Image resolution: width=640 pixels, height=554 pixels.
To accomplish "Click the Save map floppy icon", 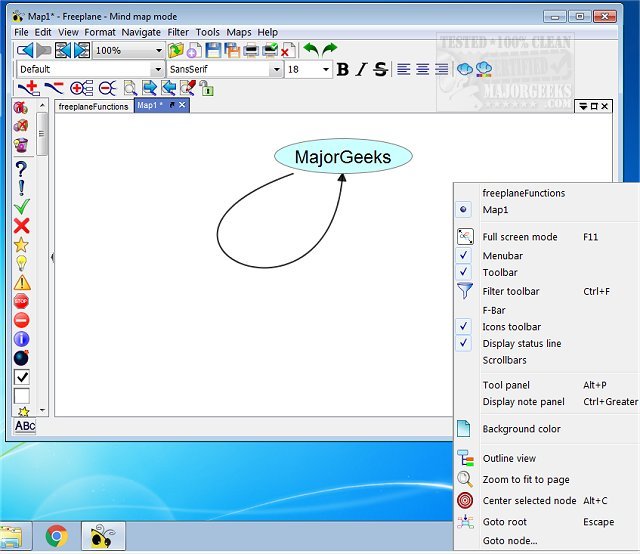I will [x=213, y=50].
